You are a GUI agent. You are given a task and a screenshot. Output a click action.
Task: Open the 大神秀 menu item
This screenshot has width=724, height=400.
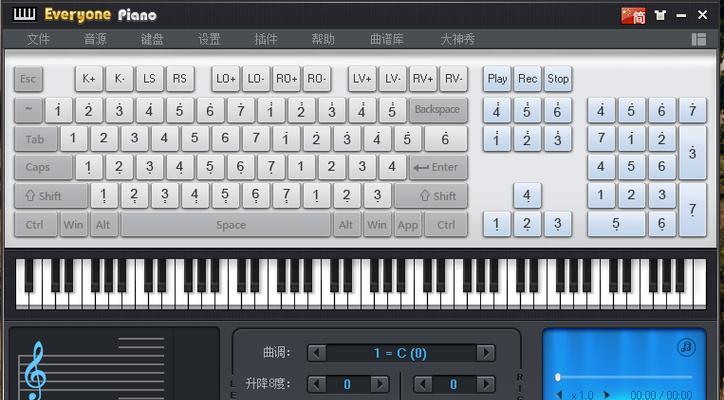coord(458,39)
